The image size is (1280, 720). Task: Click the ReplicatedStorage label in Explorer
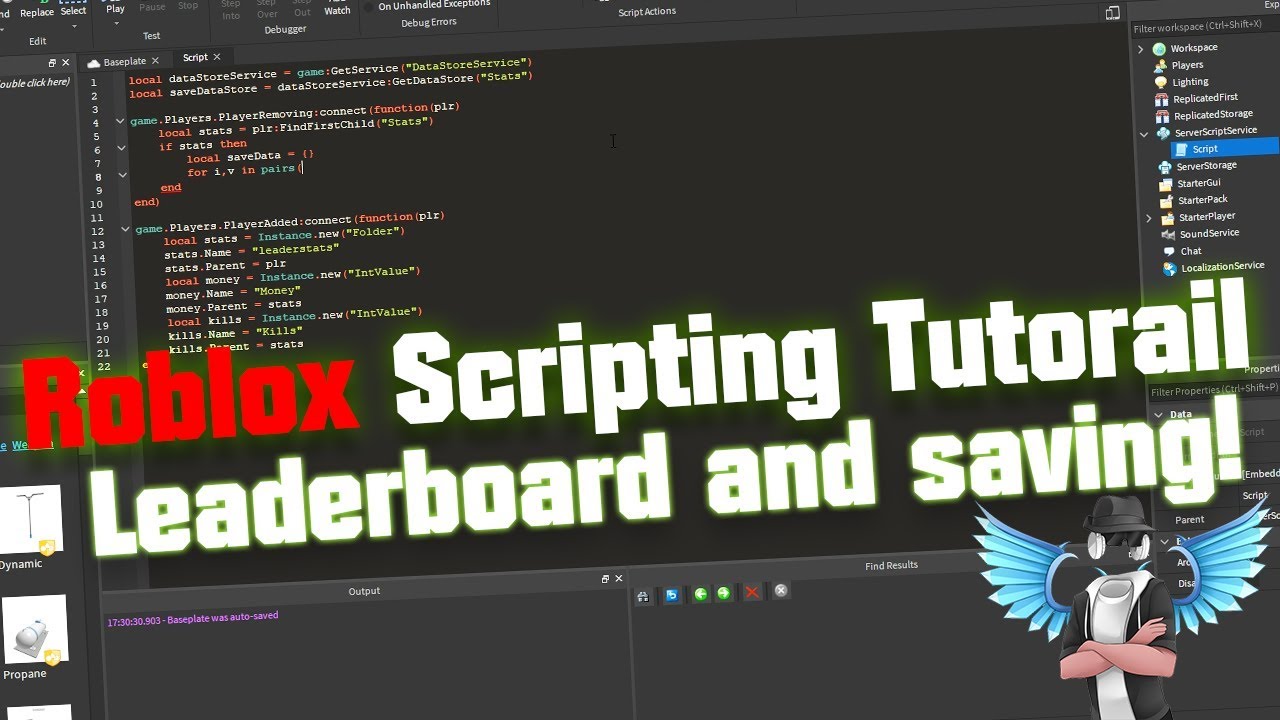pos(1213,115)
